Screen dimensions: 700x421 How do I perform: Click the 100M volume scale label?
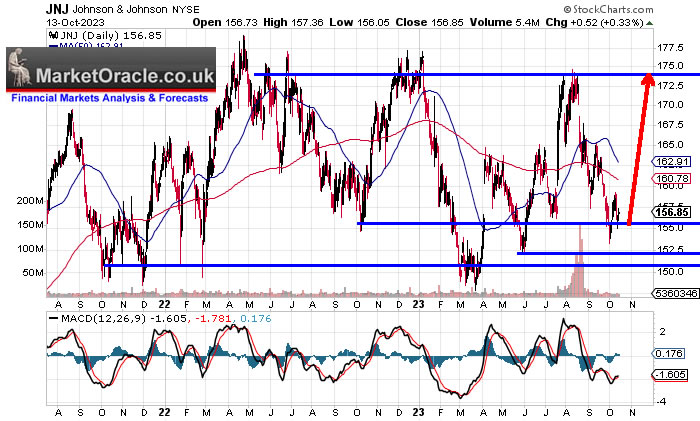tap(30, 248)
